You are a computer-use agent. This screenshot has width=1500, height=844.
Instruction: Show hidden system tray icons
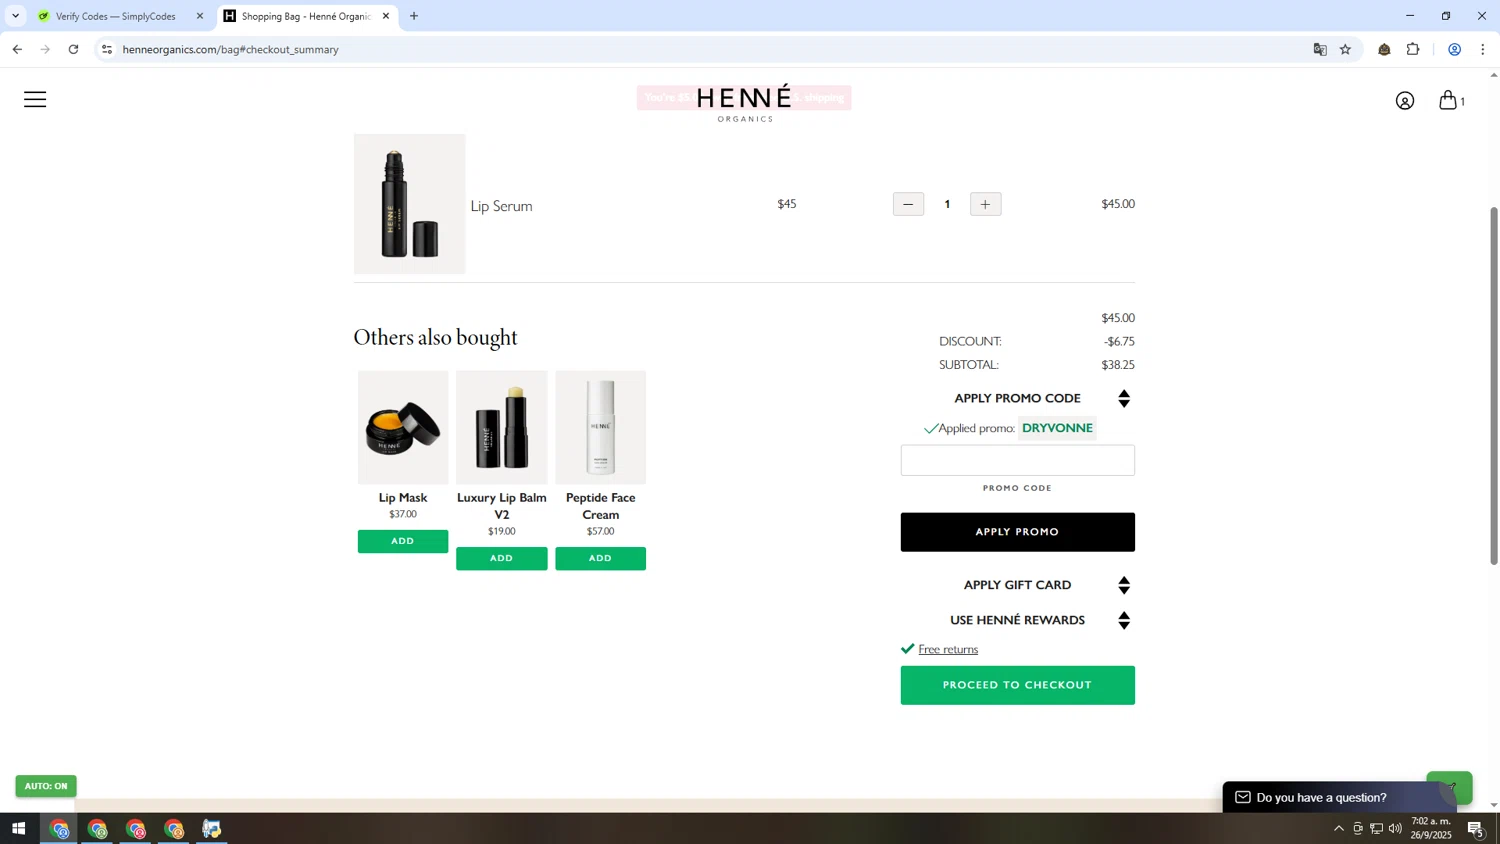tap(1338, 828)
